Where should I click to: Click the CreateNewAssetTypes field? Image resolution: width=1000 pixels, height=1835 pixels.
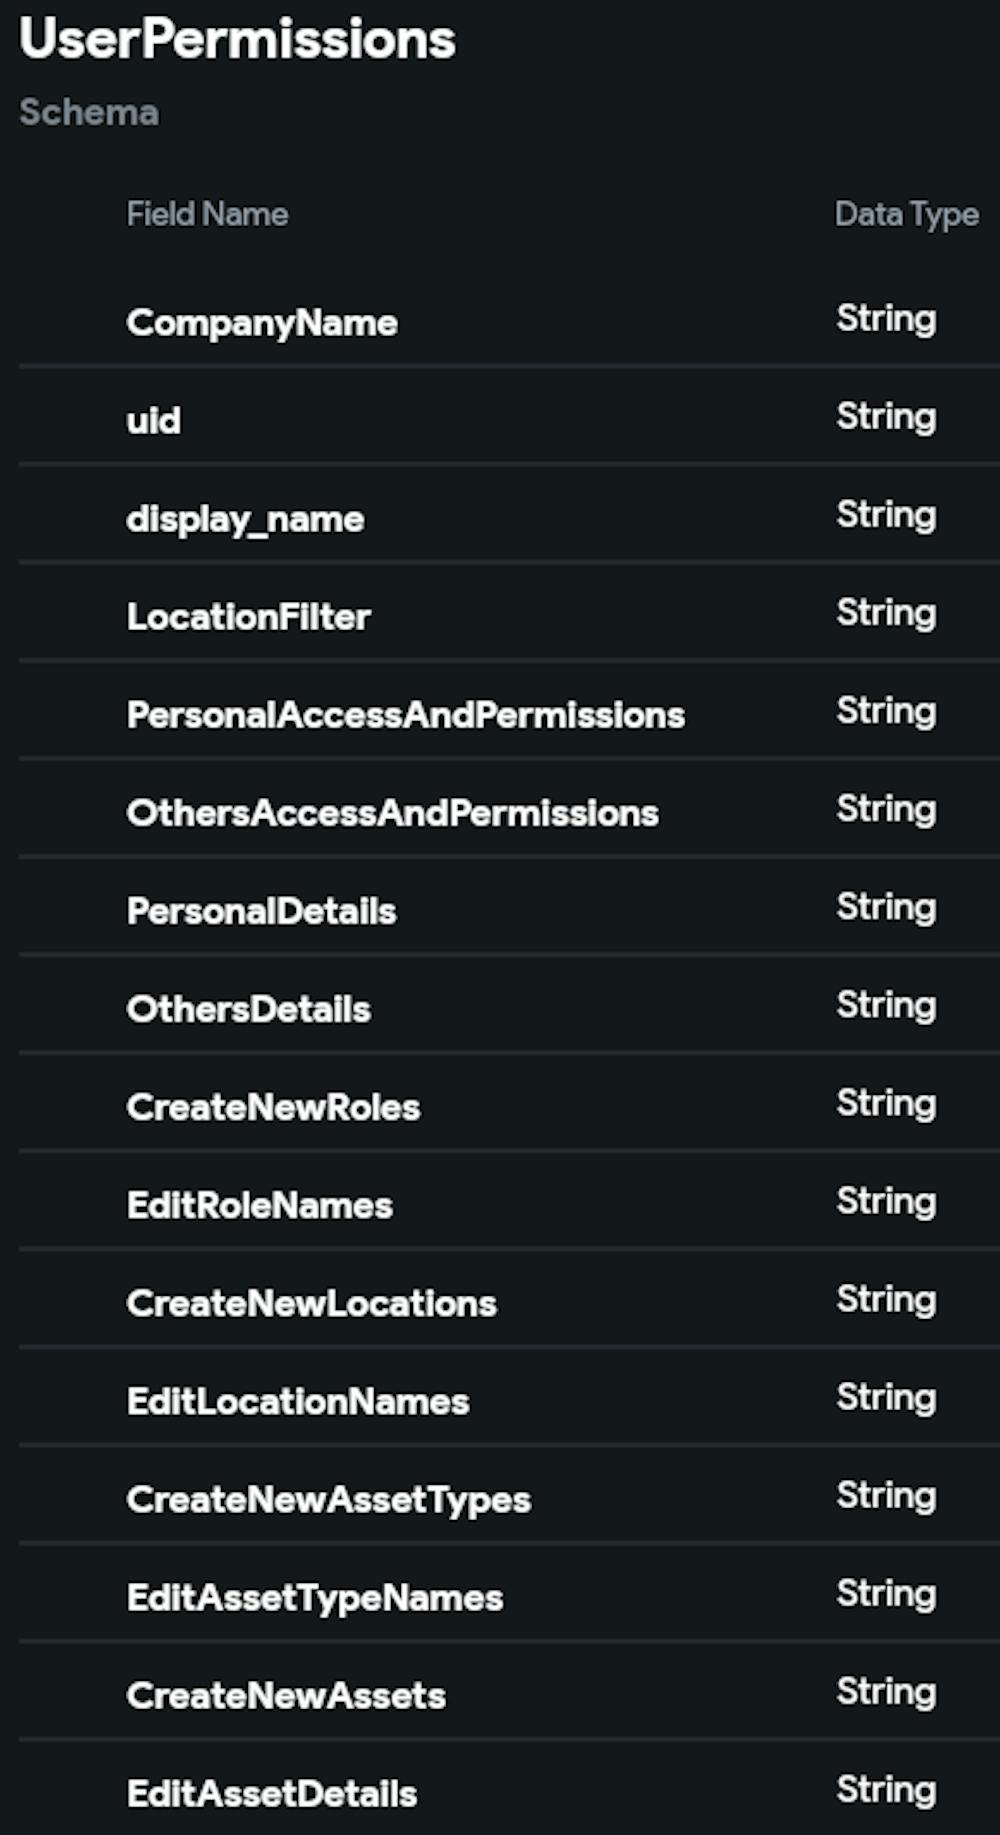pyautogui.click(x=328, y=1499)
